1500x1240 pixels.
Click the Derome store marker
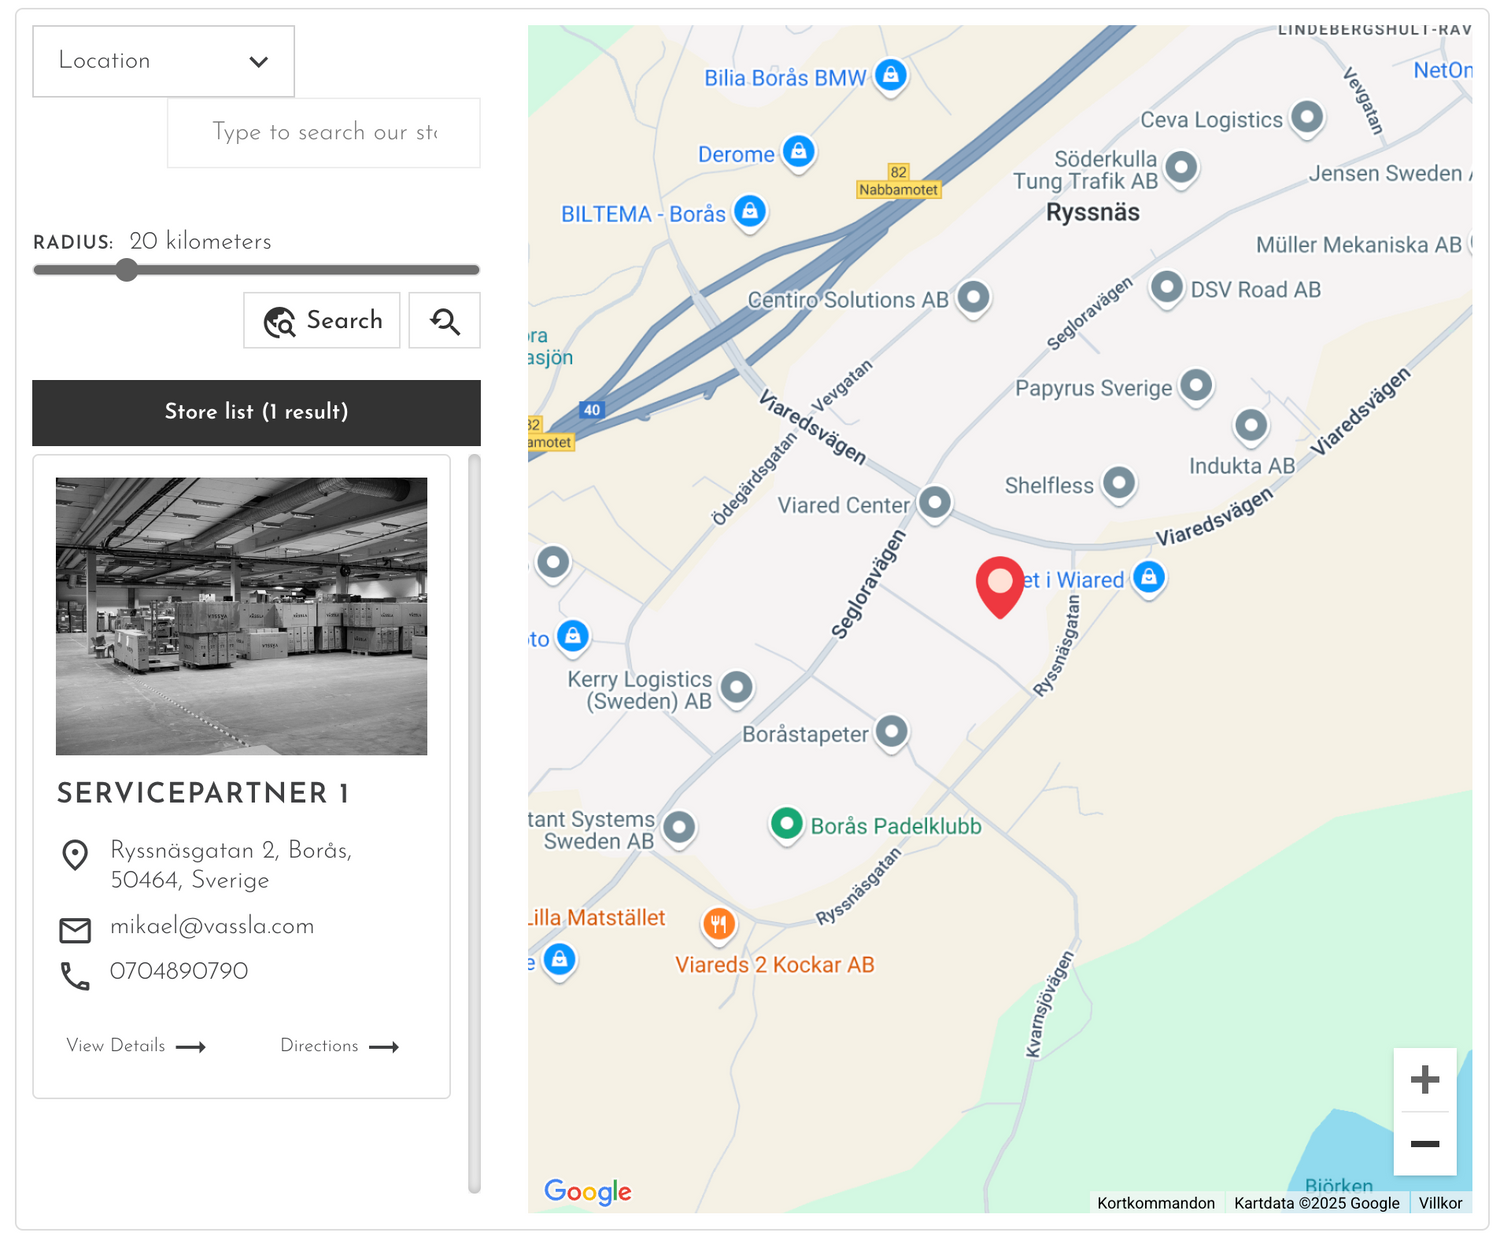coord(798,152)
